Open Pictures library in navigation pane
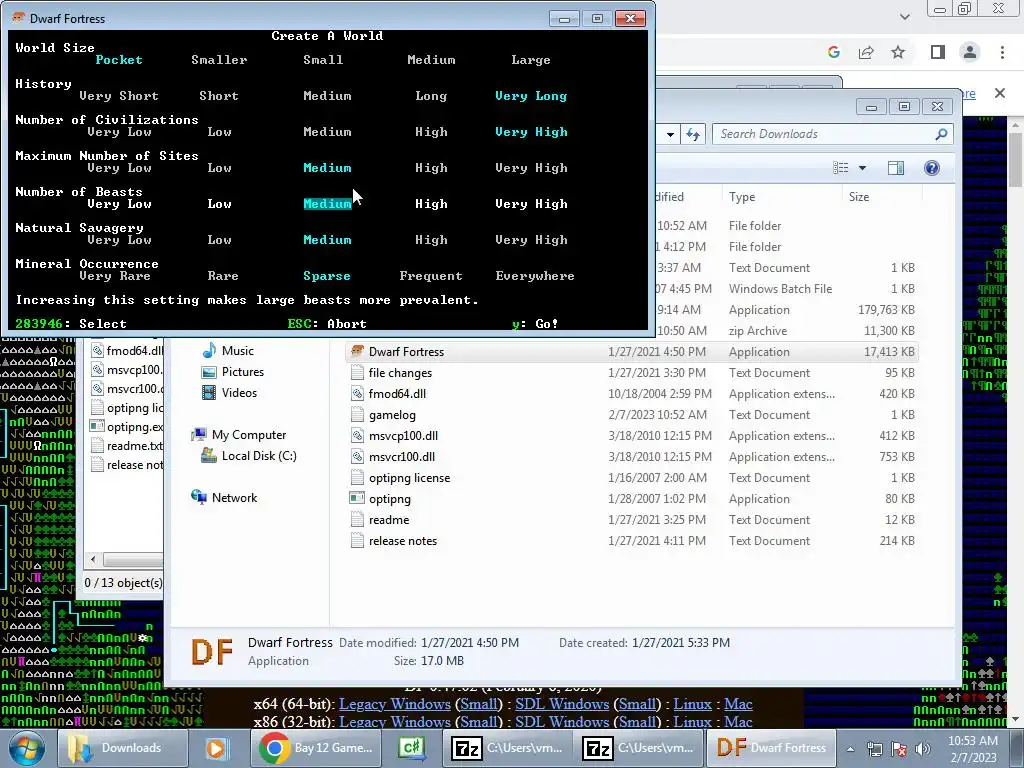The image size is (1024, 768). click(x=232, y=372)
